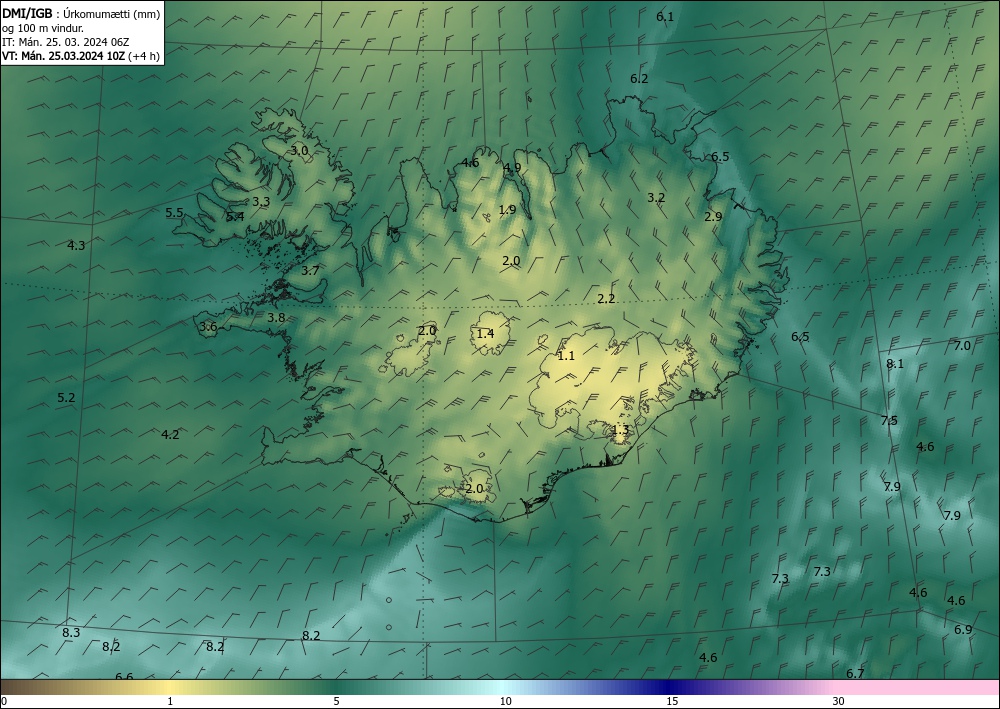
Task: Select the 'IT: Mán. 25. 03. 2024 06Z' line
Action: (66, 41)
